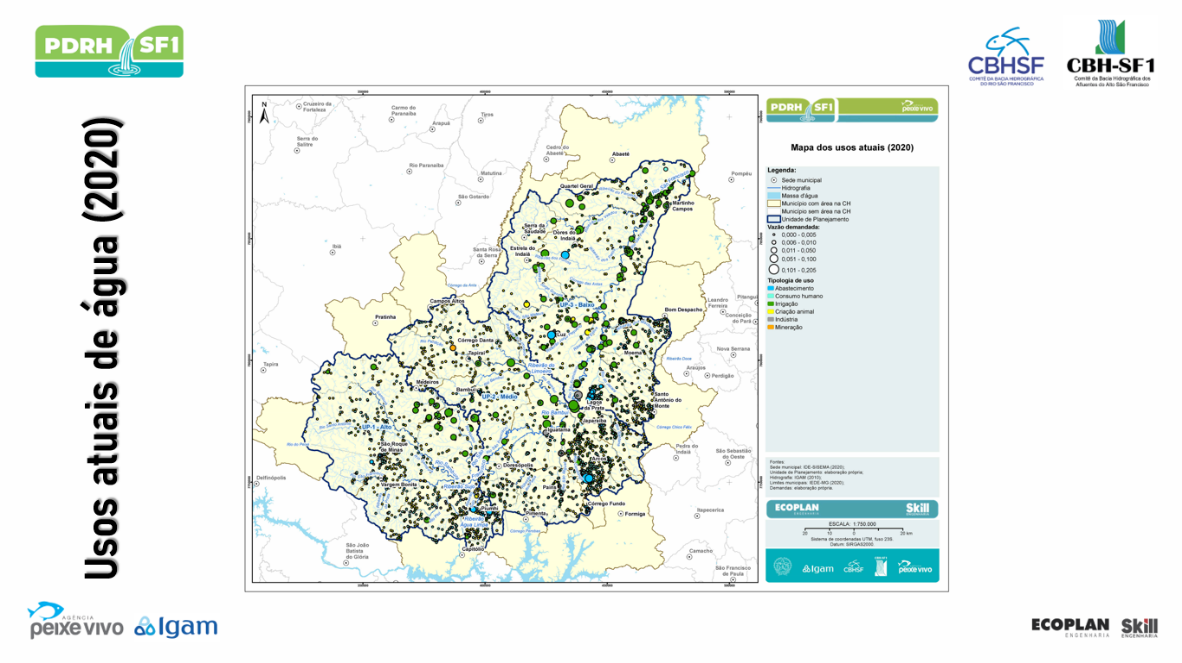The width and height of the screenshot is (1182, 663).
Task: Click the 'Córrego Fundo' city label
Action: pos(607,503)
